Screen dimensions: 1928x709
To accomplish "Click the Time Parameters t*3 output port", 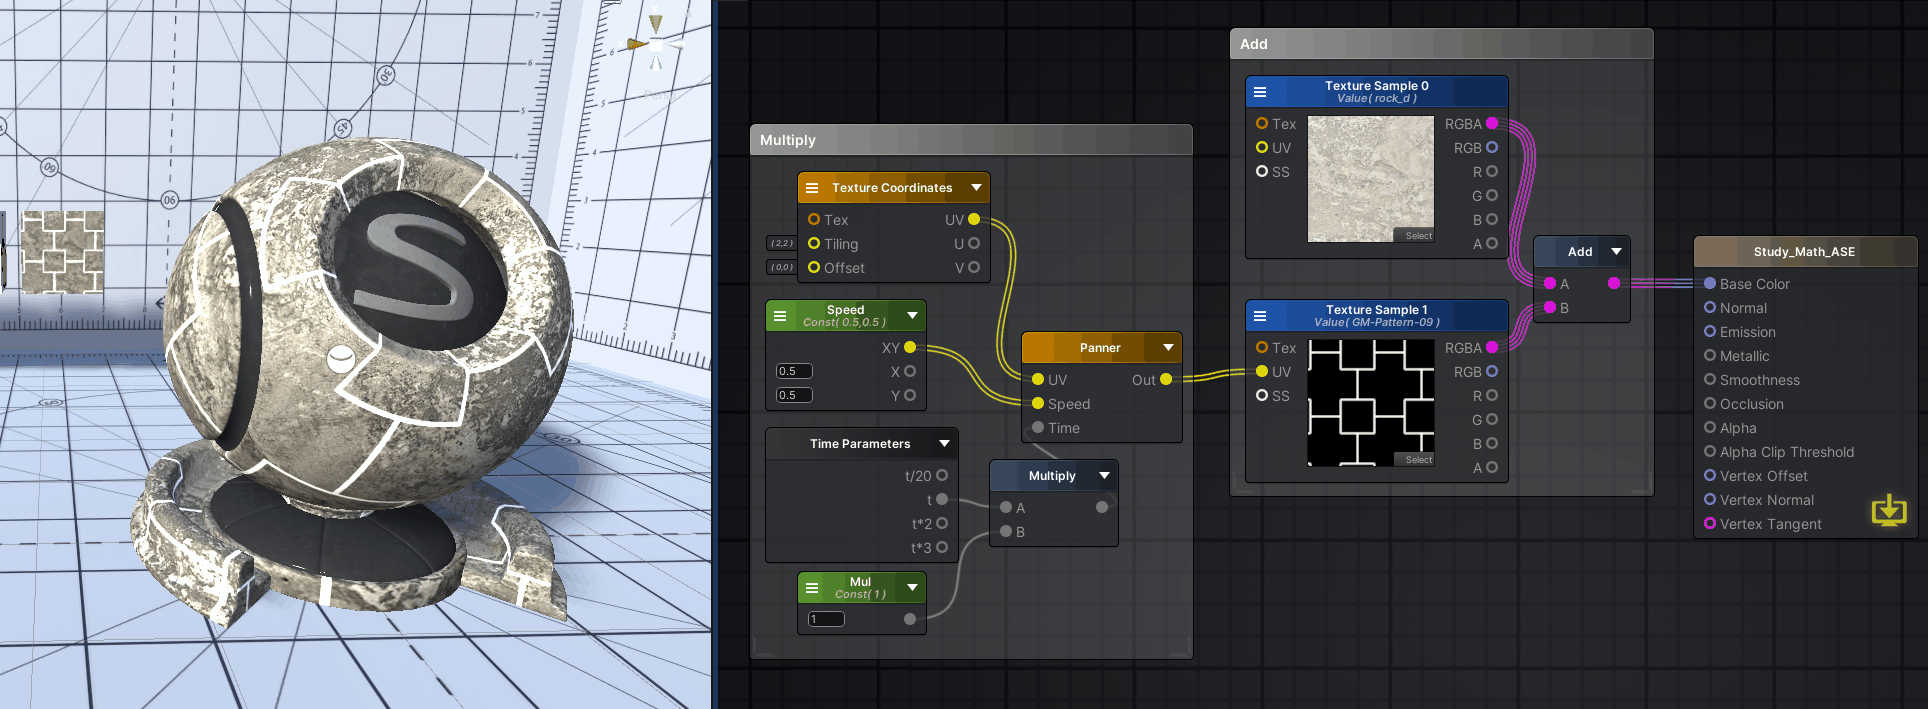I will pos(942,548).
